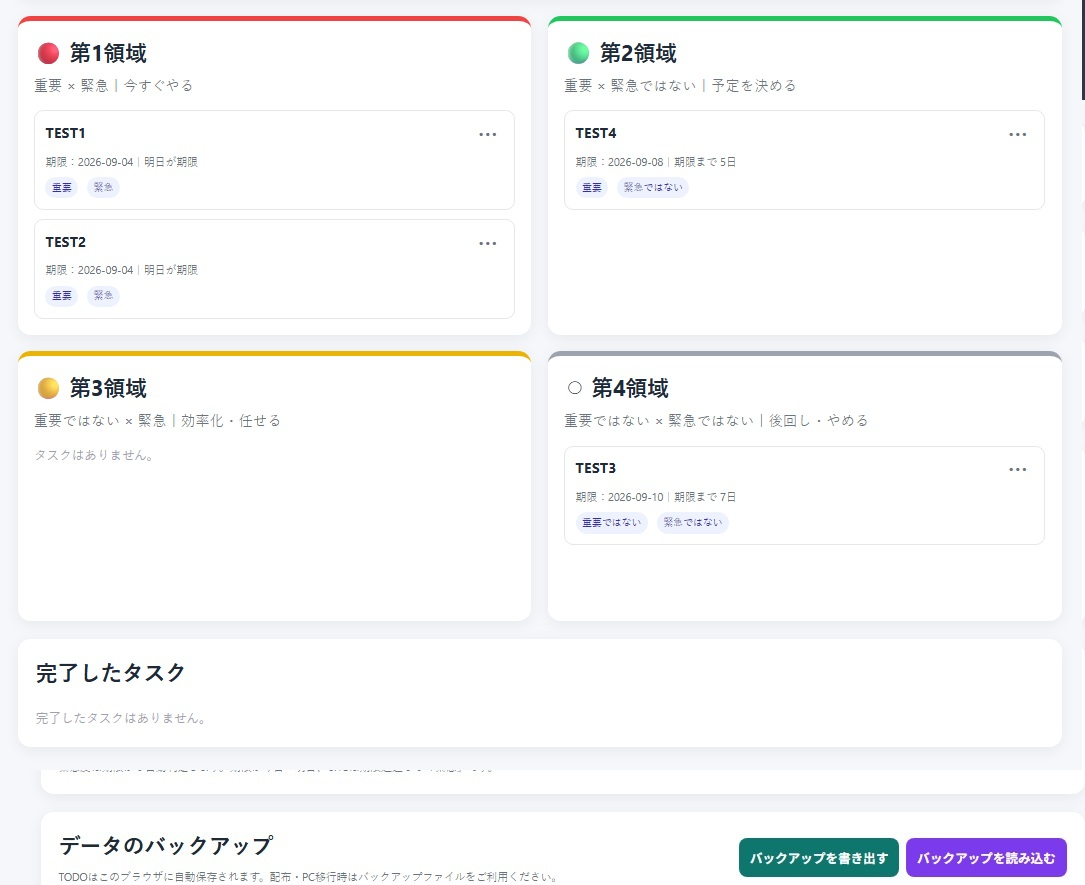Open the three-dot menu on TEST3 card
This screenshot has height=885, width=1085.
[1017, 469]
